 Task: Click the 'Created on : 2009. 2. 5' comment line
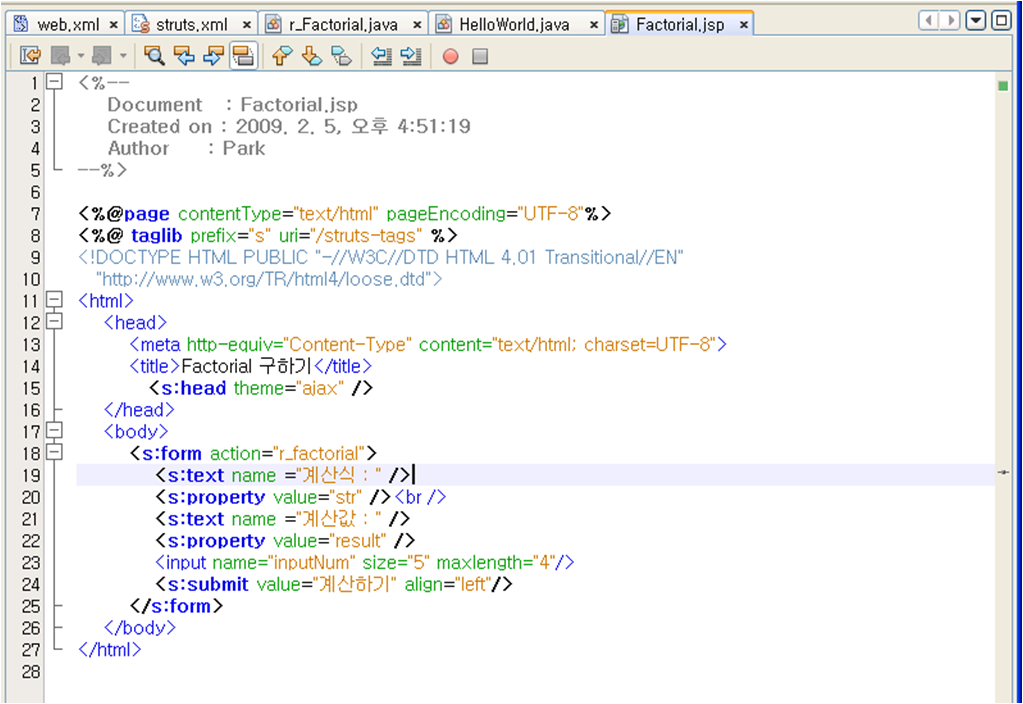click(289, 126)
